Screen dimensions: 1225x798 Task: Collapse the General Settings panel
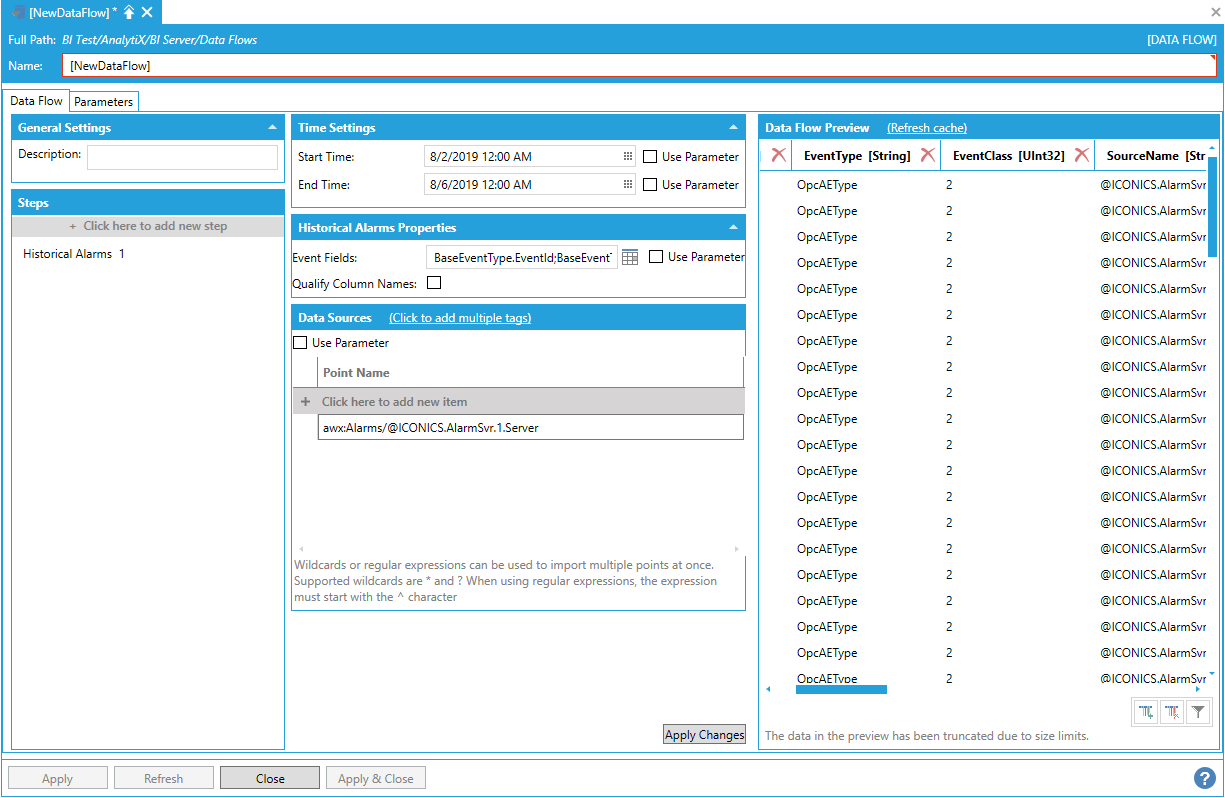click(273, 128)
